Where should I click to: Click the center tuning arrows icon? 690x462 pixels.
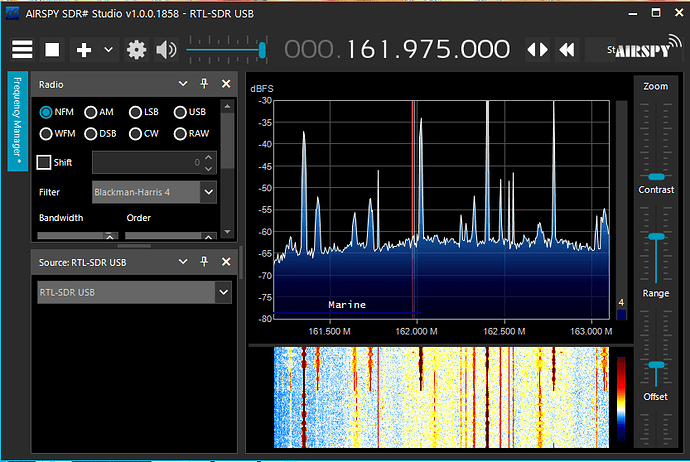pyautogui.click(x=537, y=49)
